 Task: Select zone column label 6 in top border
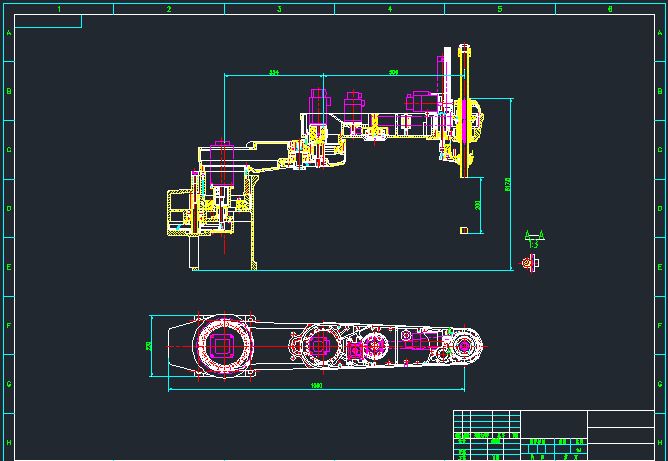[x=610, y=9]
